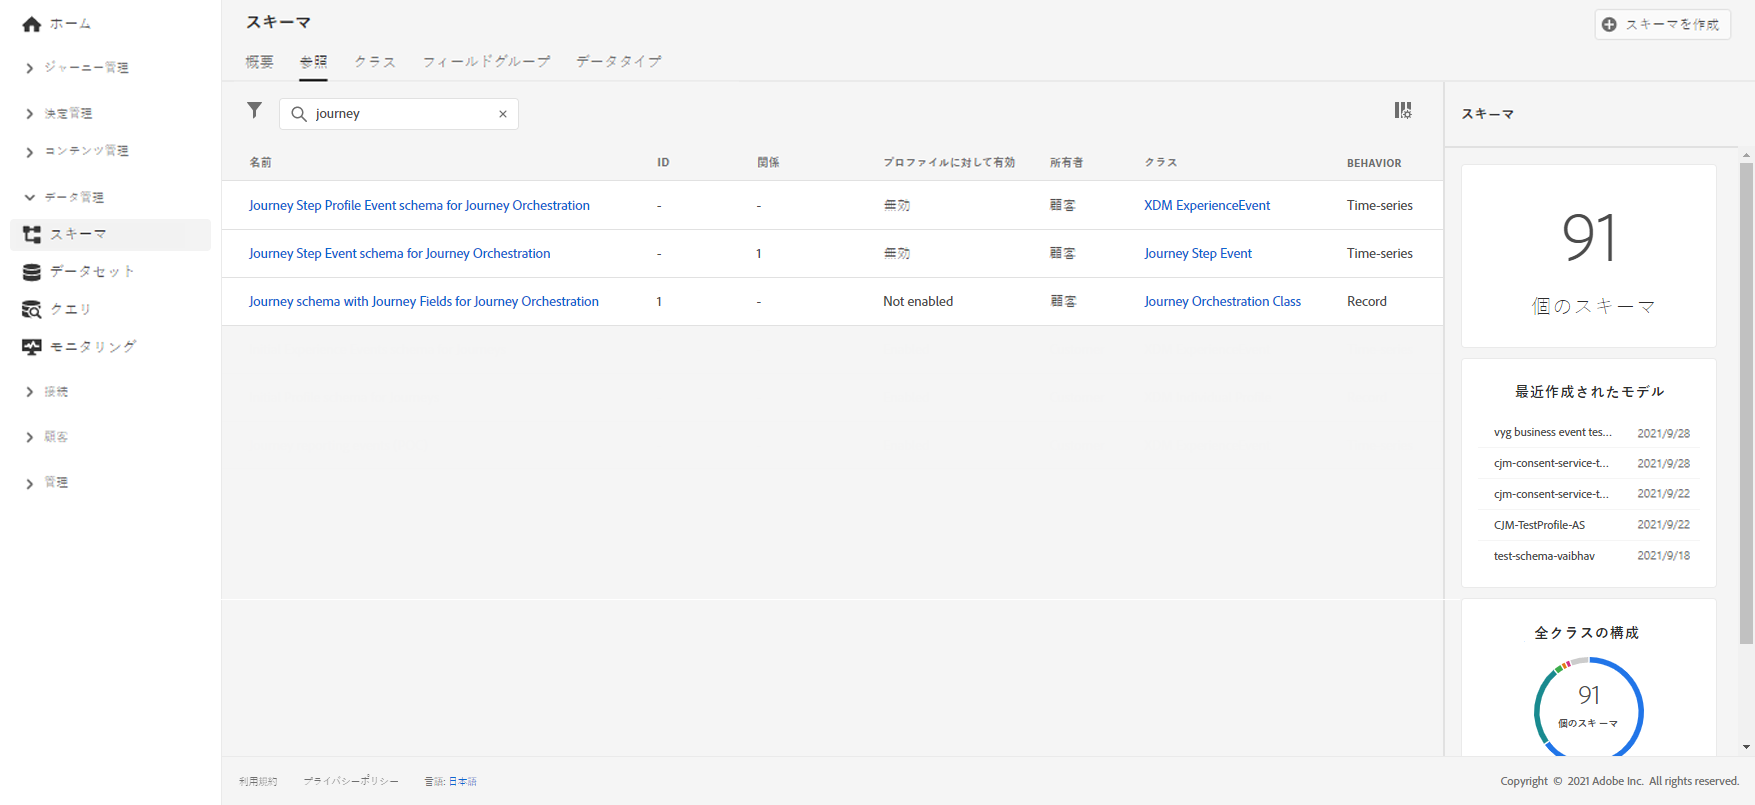Image resolution: width=1755 pixels, height=805 pixels.
Task: Clear the journey search with the X
Action: 503,114
